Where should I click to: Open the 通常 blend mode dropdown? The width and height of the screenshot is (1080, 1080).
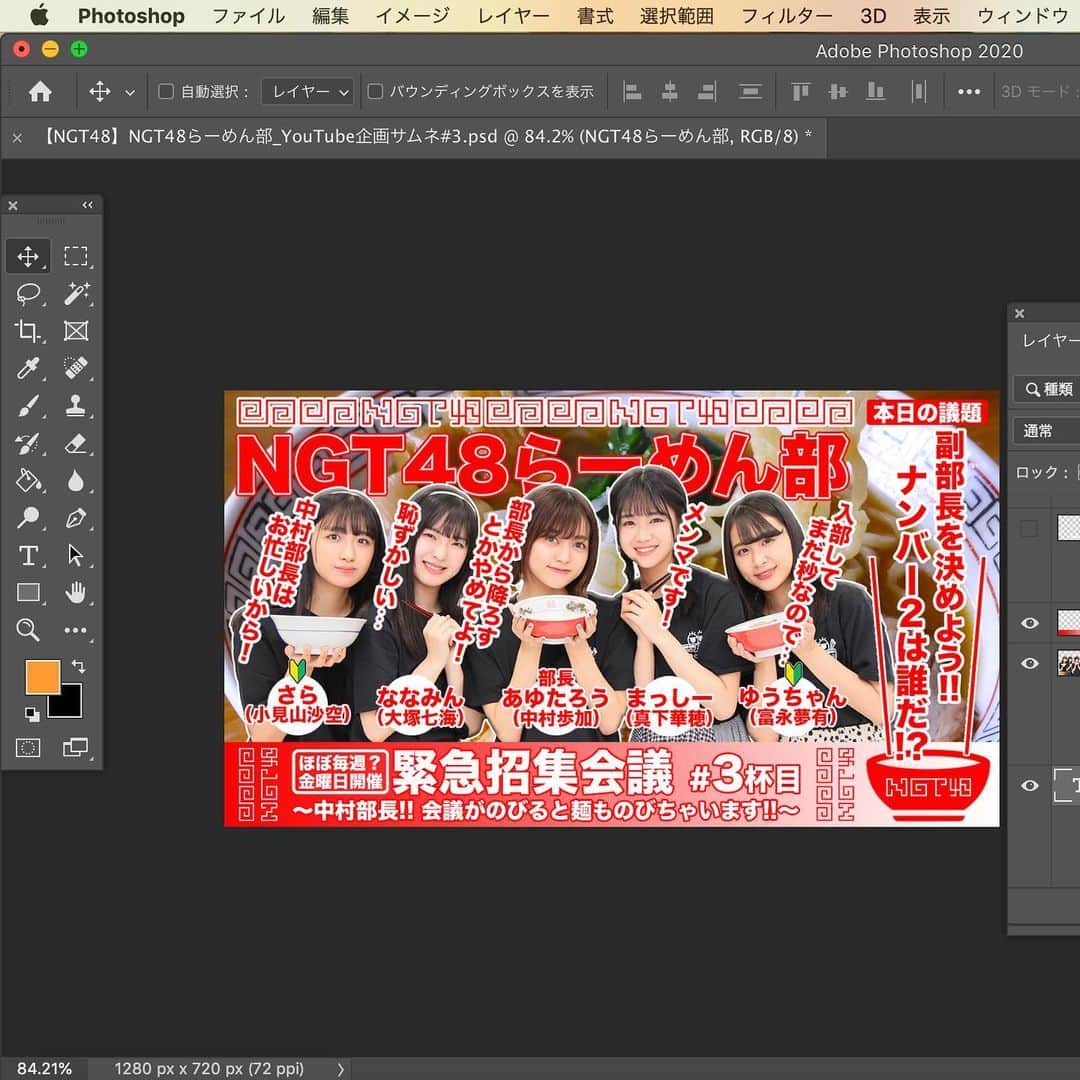coord(1046,431)
